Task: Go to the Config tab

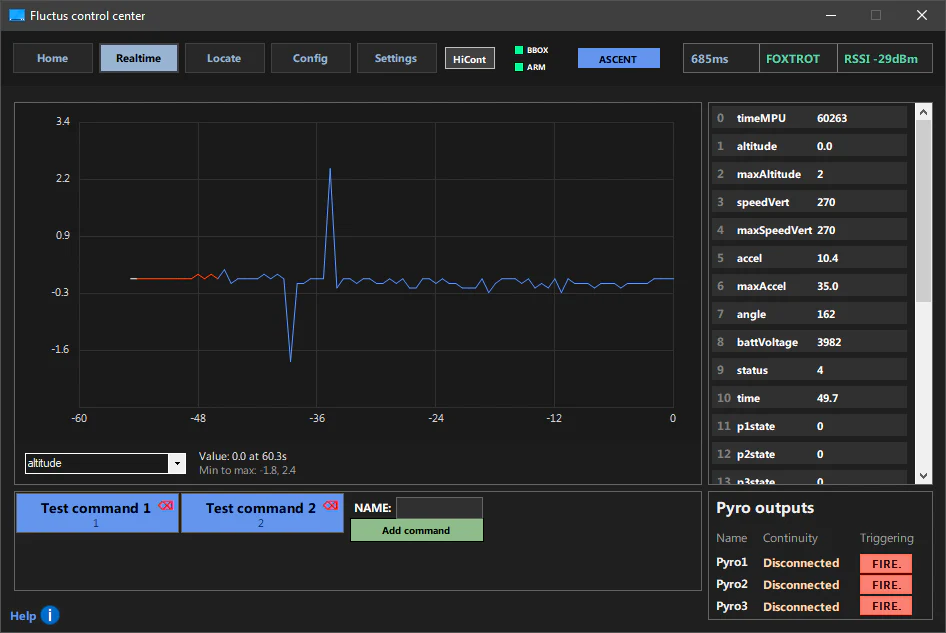Action: (310, 58)
